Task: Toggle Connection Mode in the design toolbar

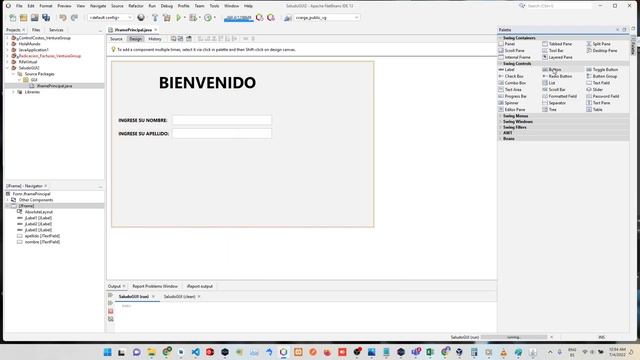Action: point(180,39)
